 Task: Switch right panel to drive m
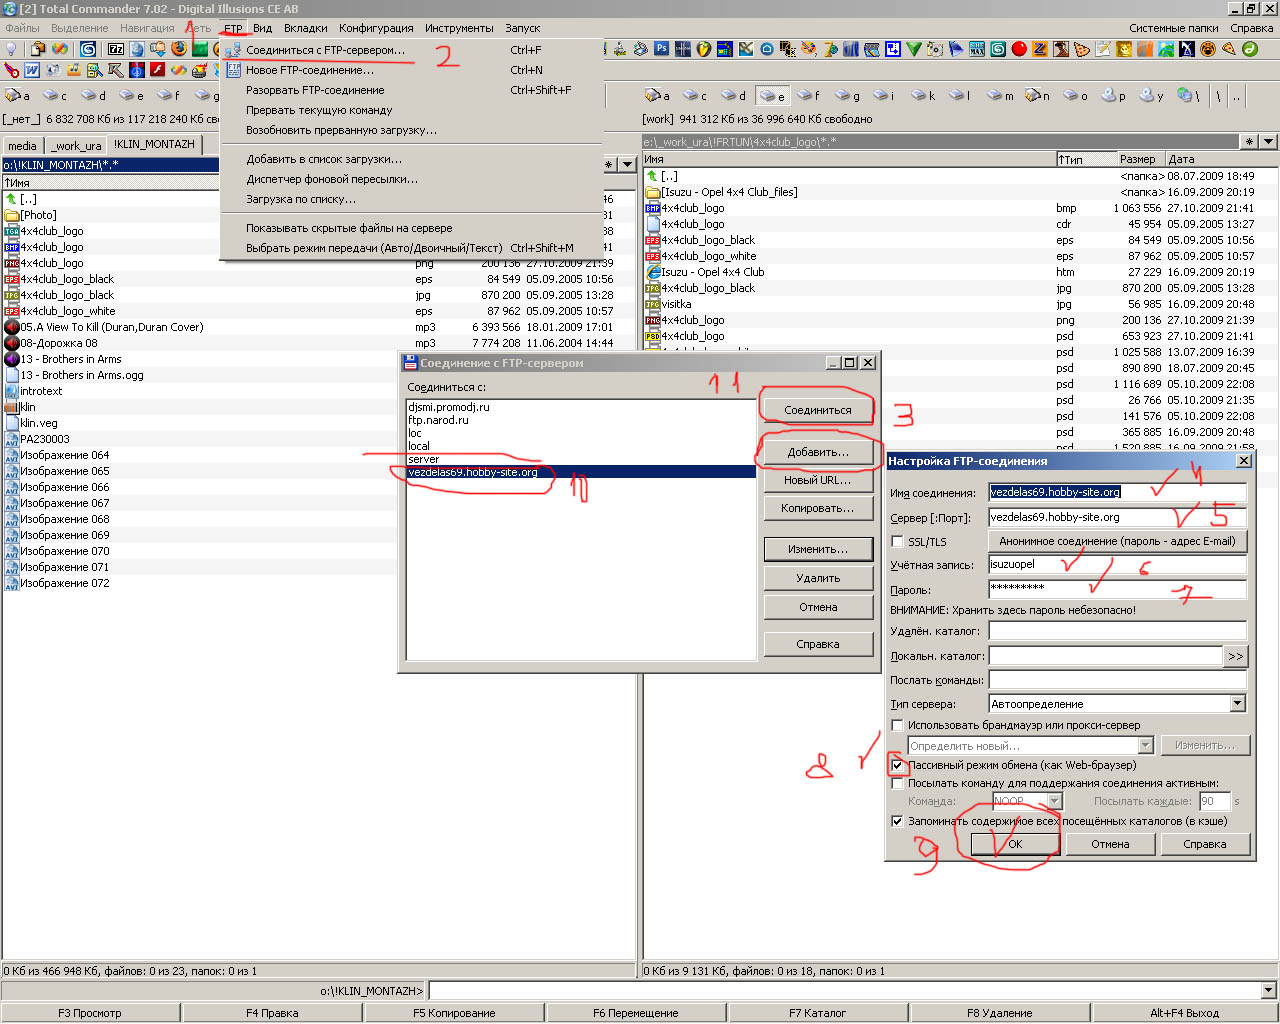click(1001, 96)
